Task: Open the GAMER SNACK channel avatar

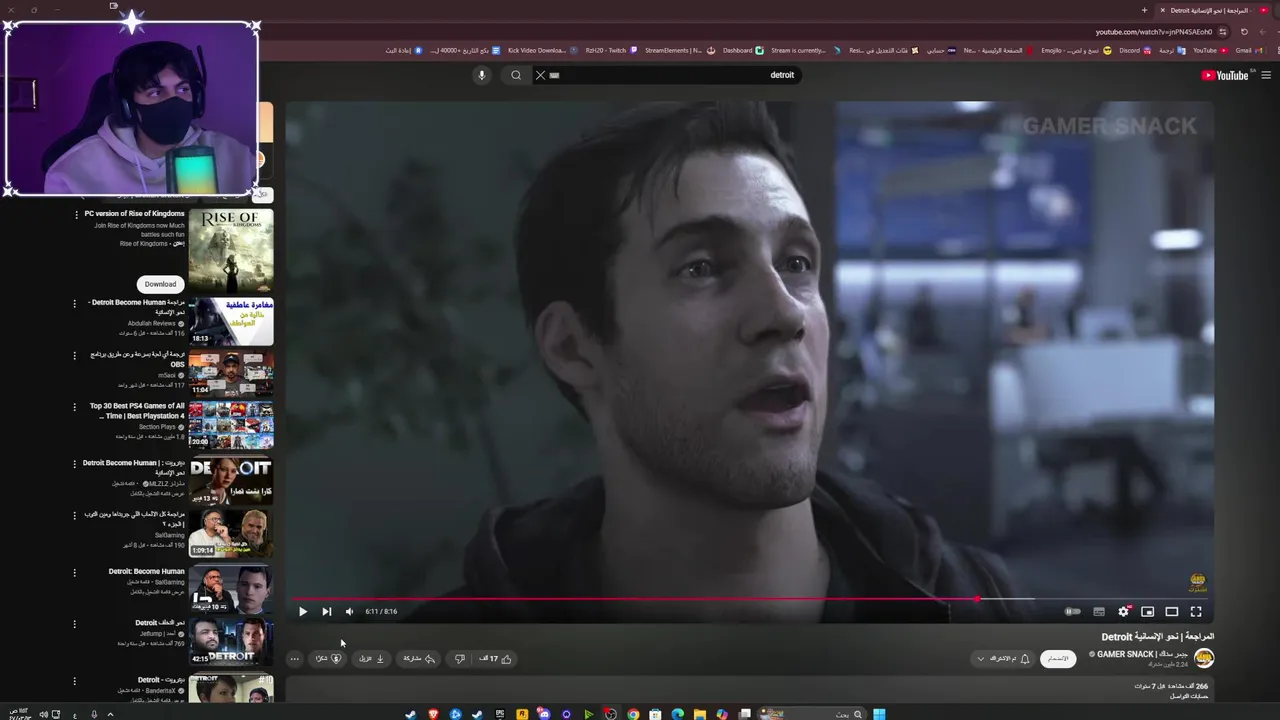Action: click(x=1204, y=657)
